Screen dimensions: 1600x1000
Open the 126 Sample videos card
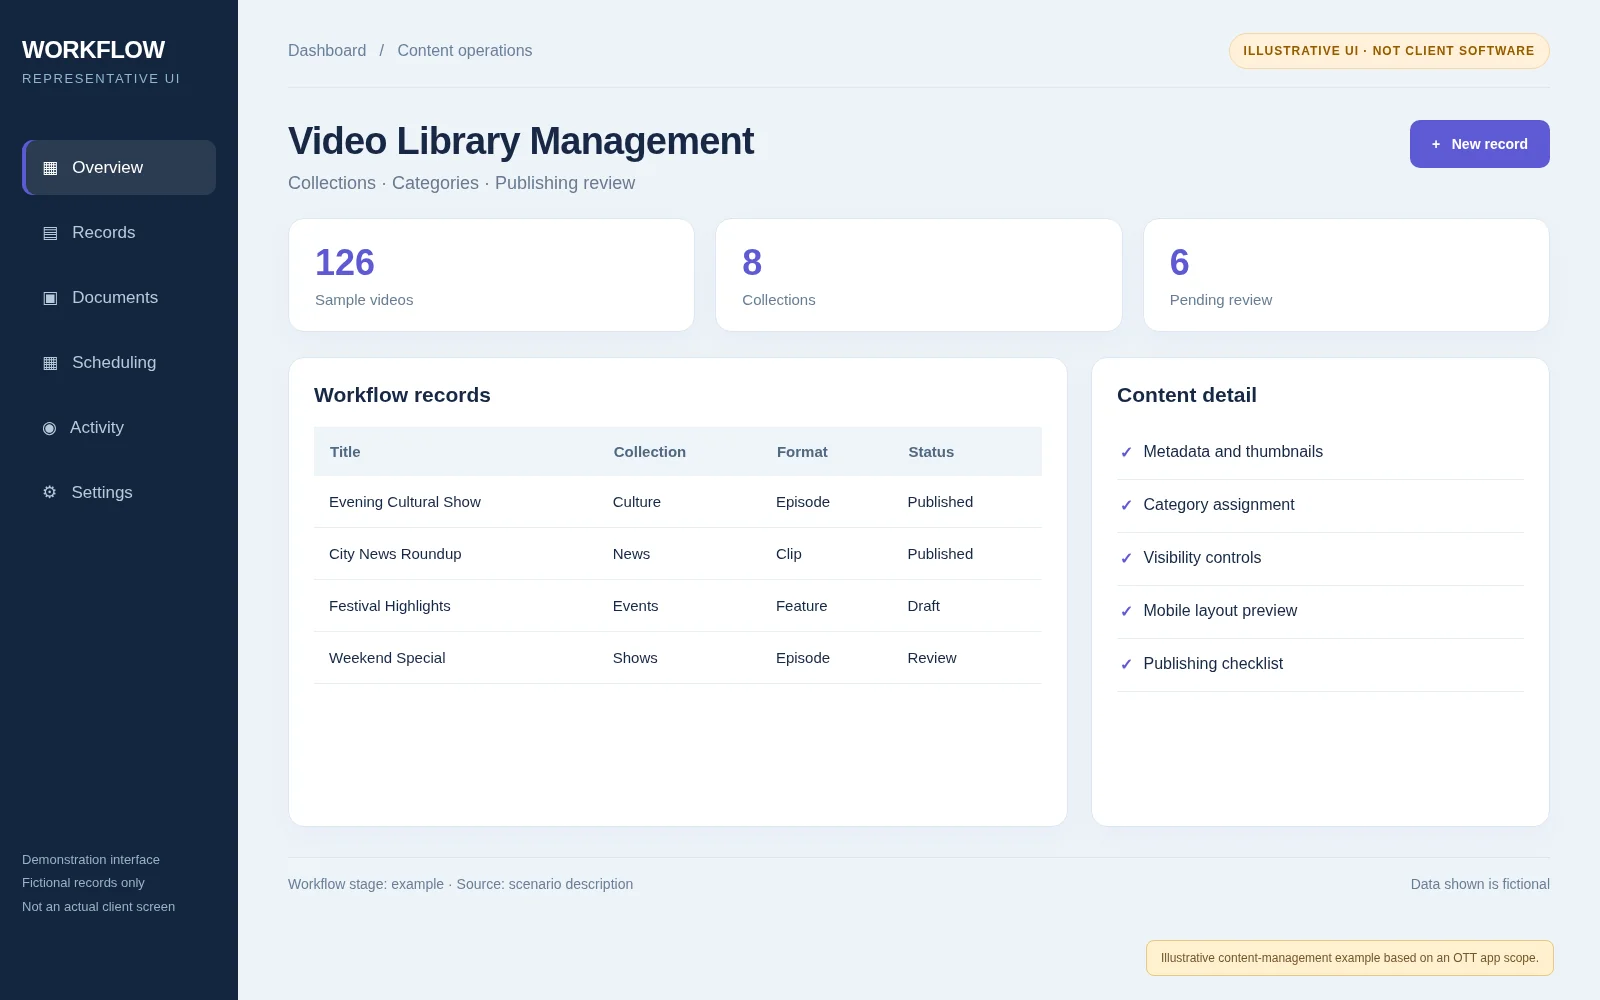(x=491, y=275)
